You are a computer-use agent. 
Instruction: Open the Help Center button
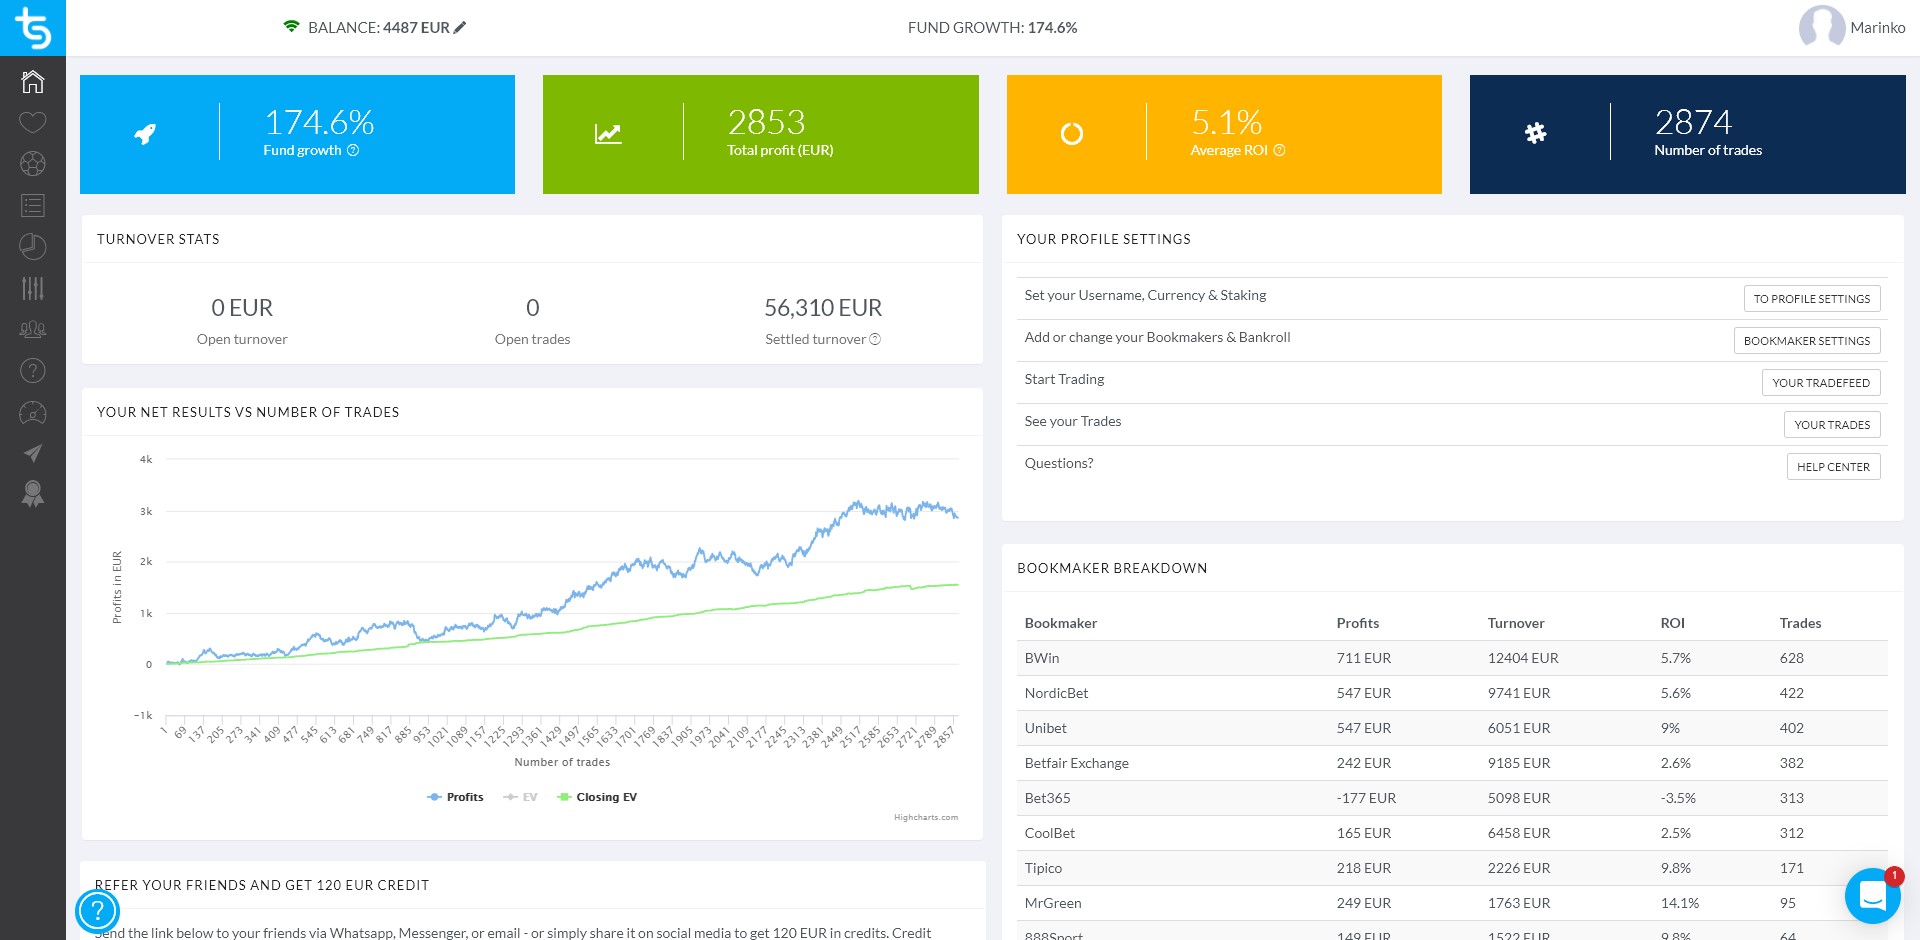(x=1833, y=467)
